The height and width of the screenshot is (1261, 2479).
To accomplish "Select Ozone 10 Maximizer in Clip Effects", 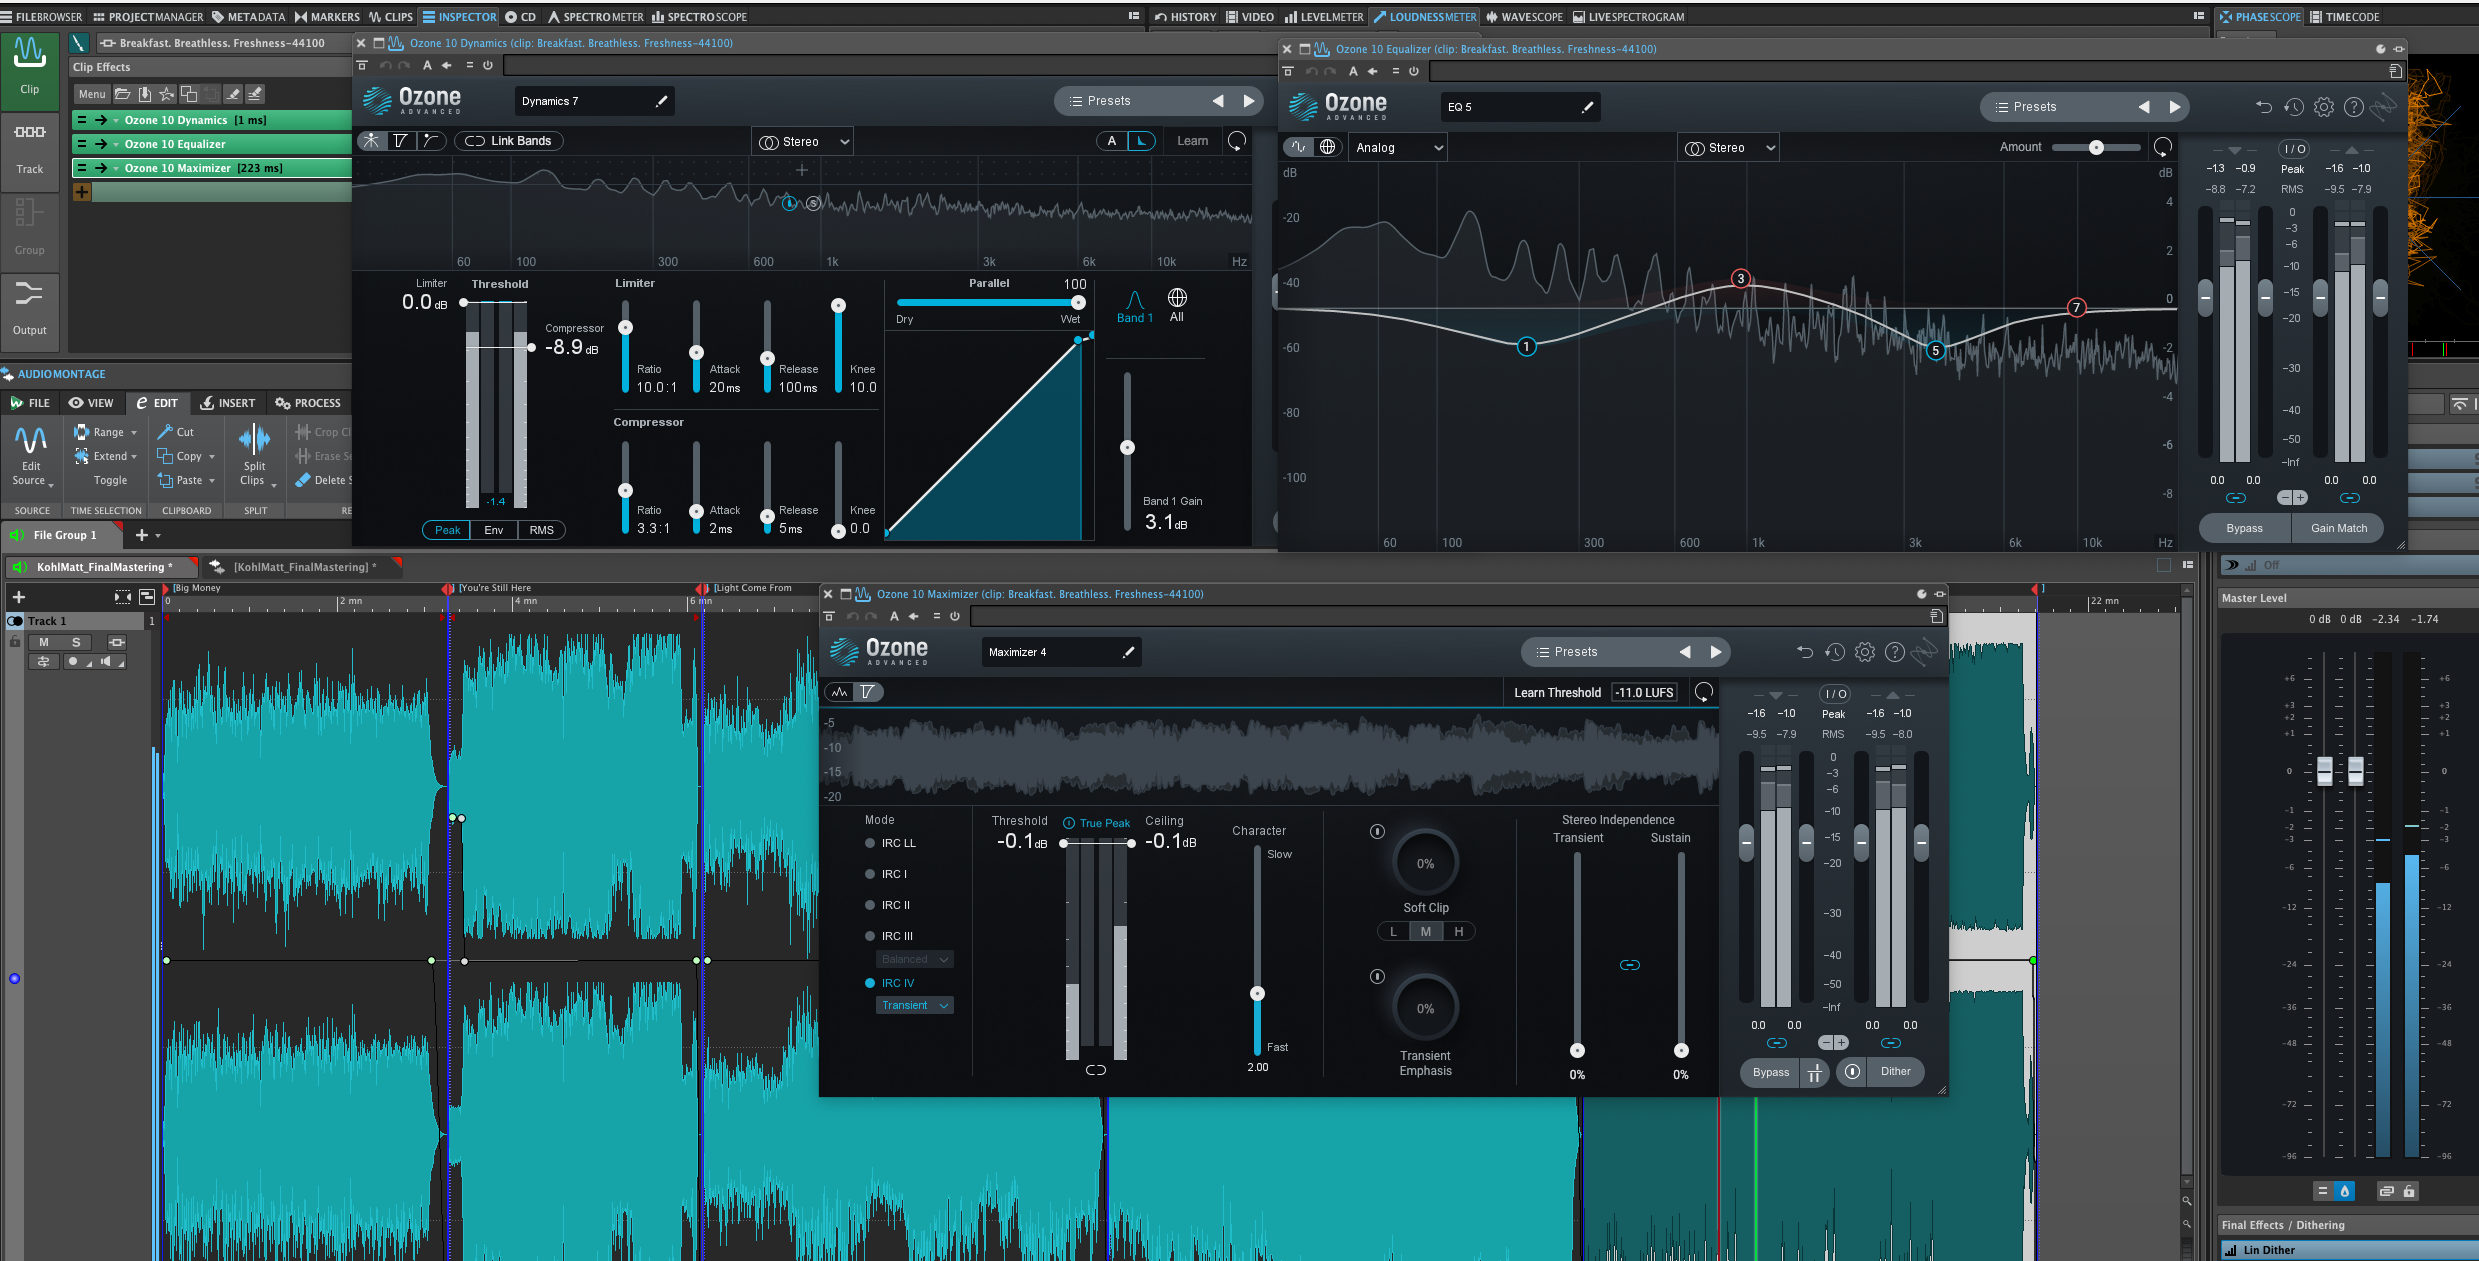I will pos(213,168).
